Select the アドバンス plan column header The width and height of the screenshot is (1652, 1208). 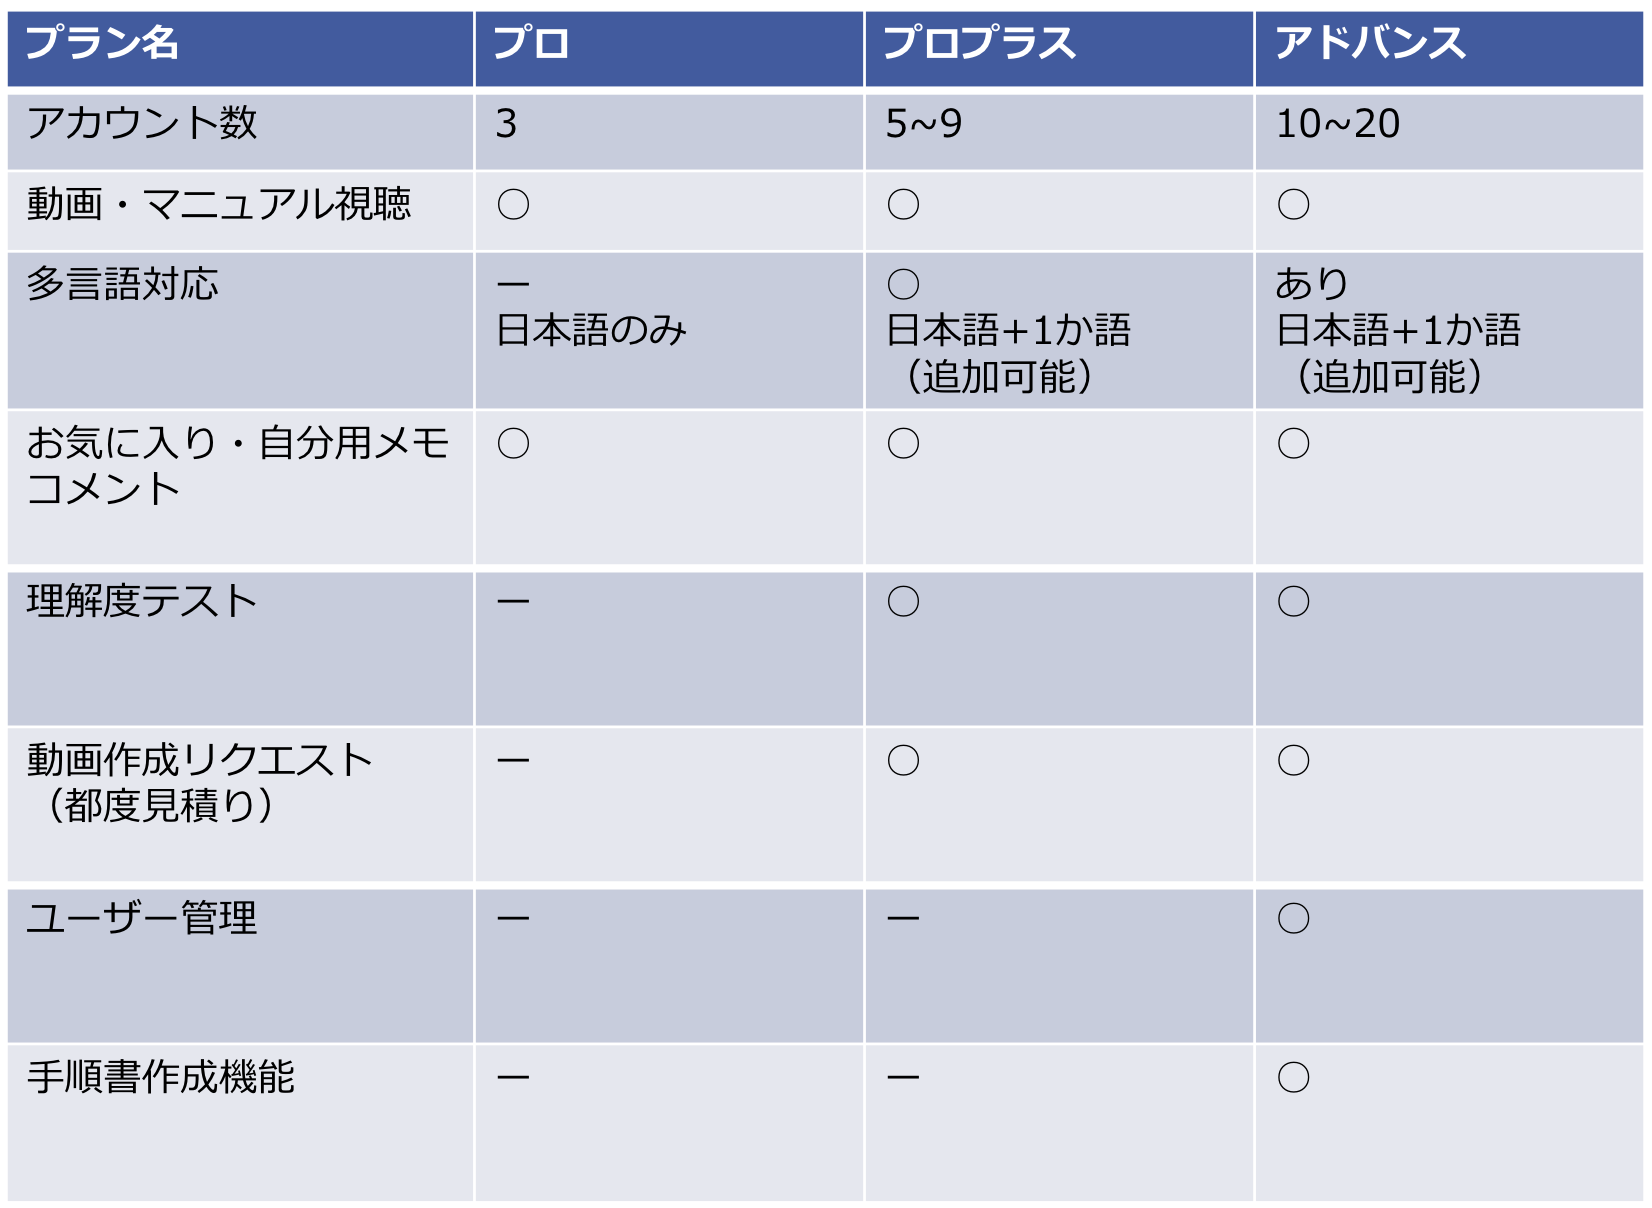(1369, 44)
